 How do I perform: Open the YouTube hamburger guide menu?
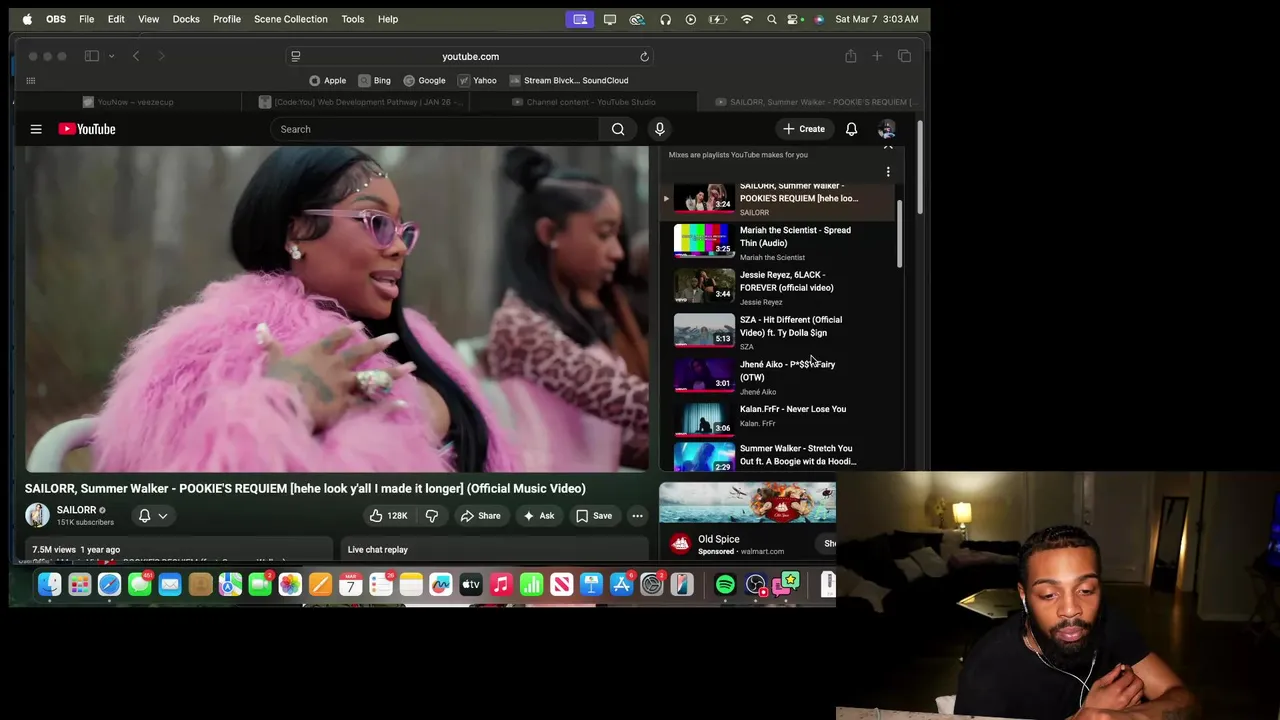coord(36,129)
